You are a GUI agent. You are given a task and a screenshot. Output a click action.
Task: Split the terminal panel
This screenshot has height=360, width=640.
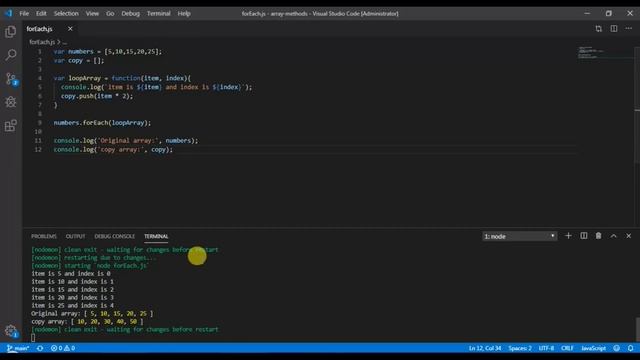(584, 236)
